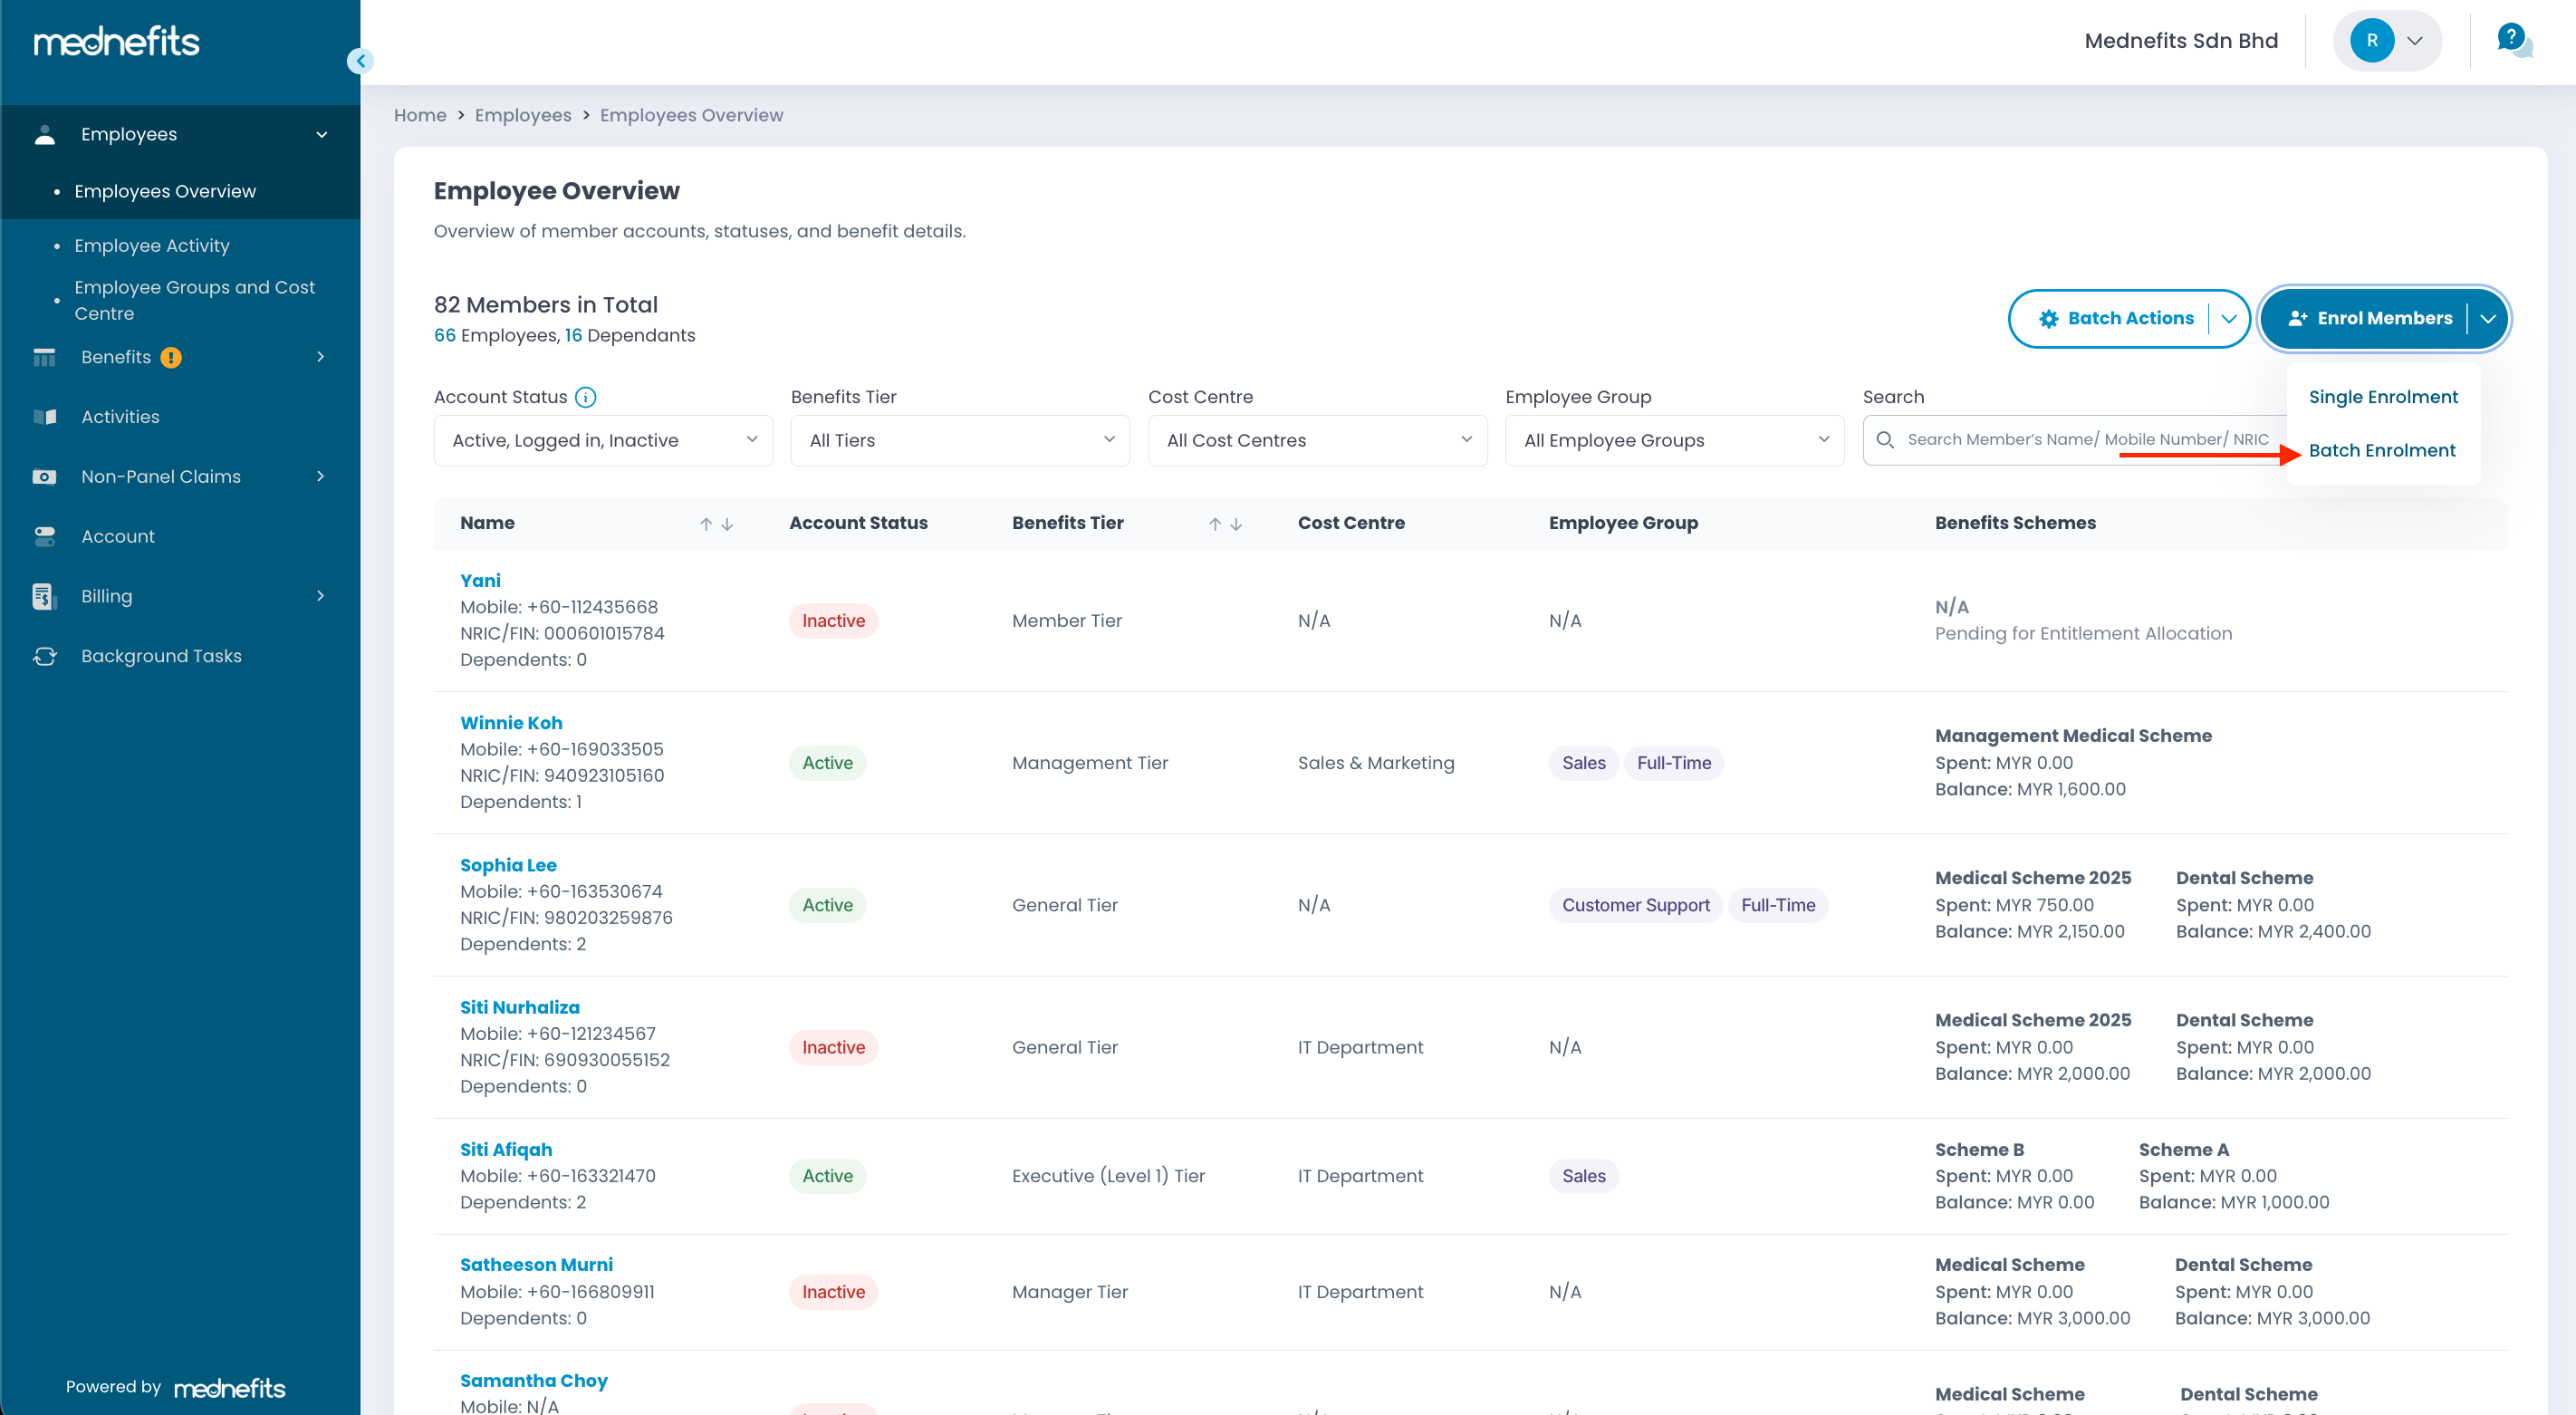
Task: Open the Account sidebar item
Action: [x=118, y=536]
